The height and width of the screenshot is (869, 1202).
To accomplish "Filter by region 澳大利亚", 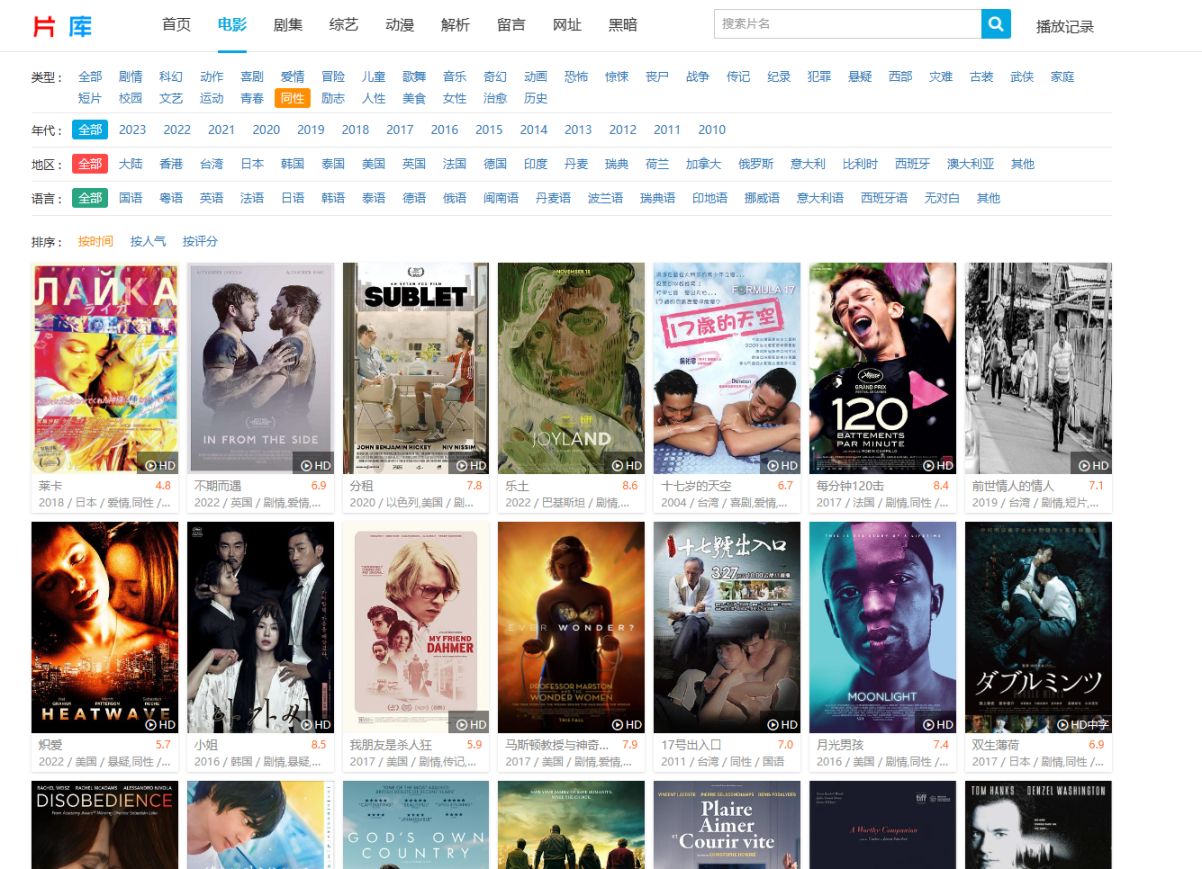I will click(x=971, y=164).
